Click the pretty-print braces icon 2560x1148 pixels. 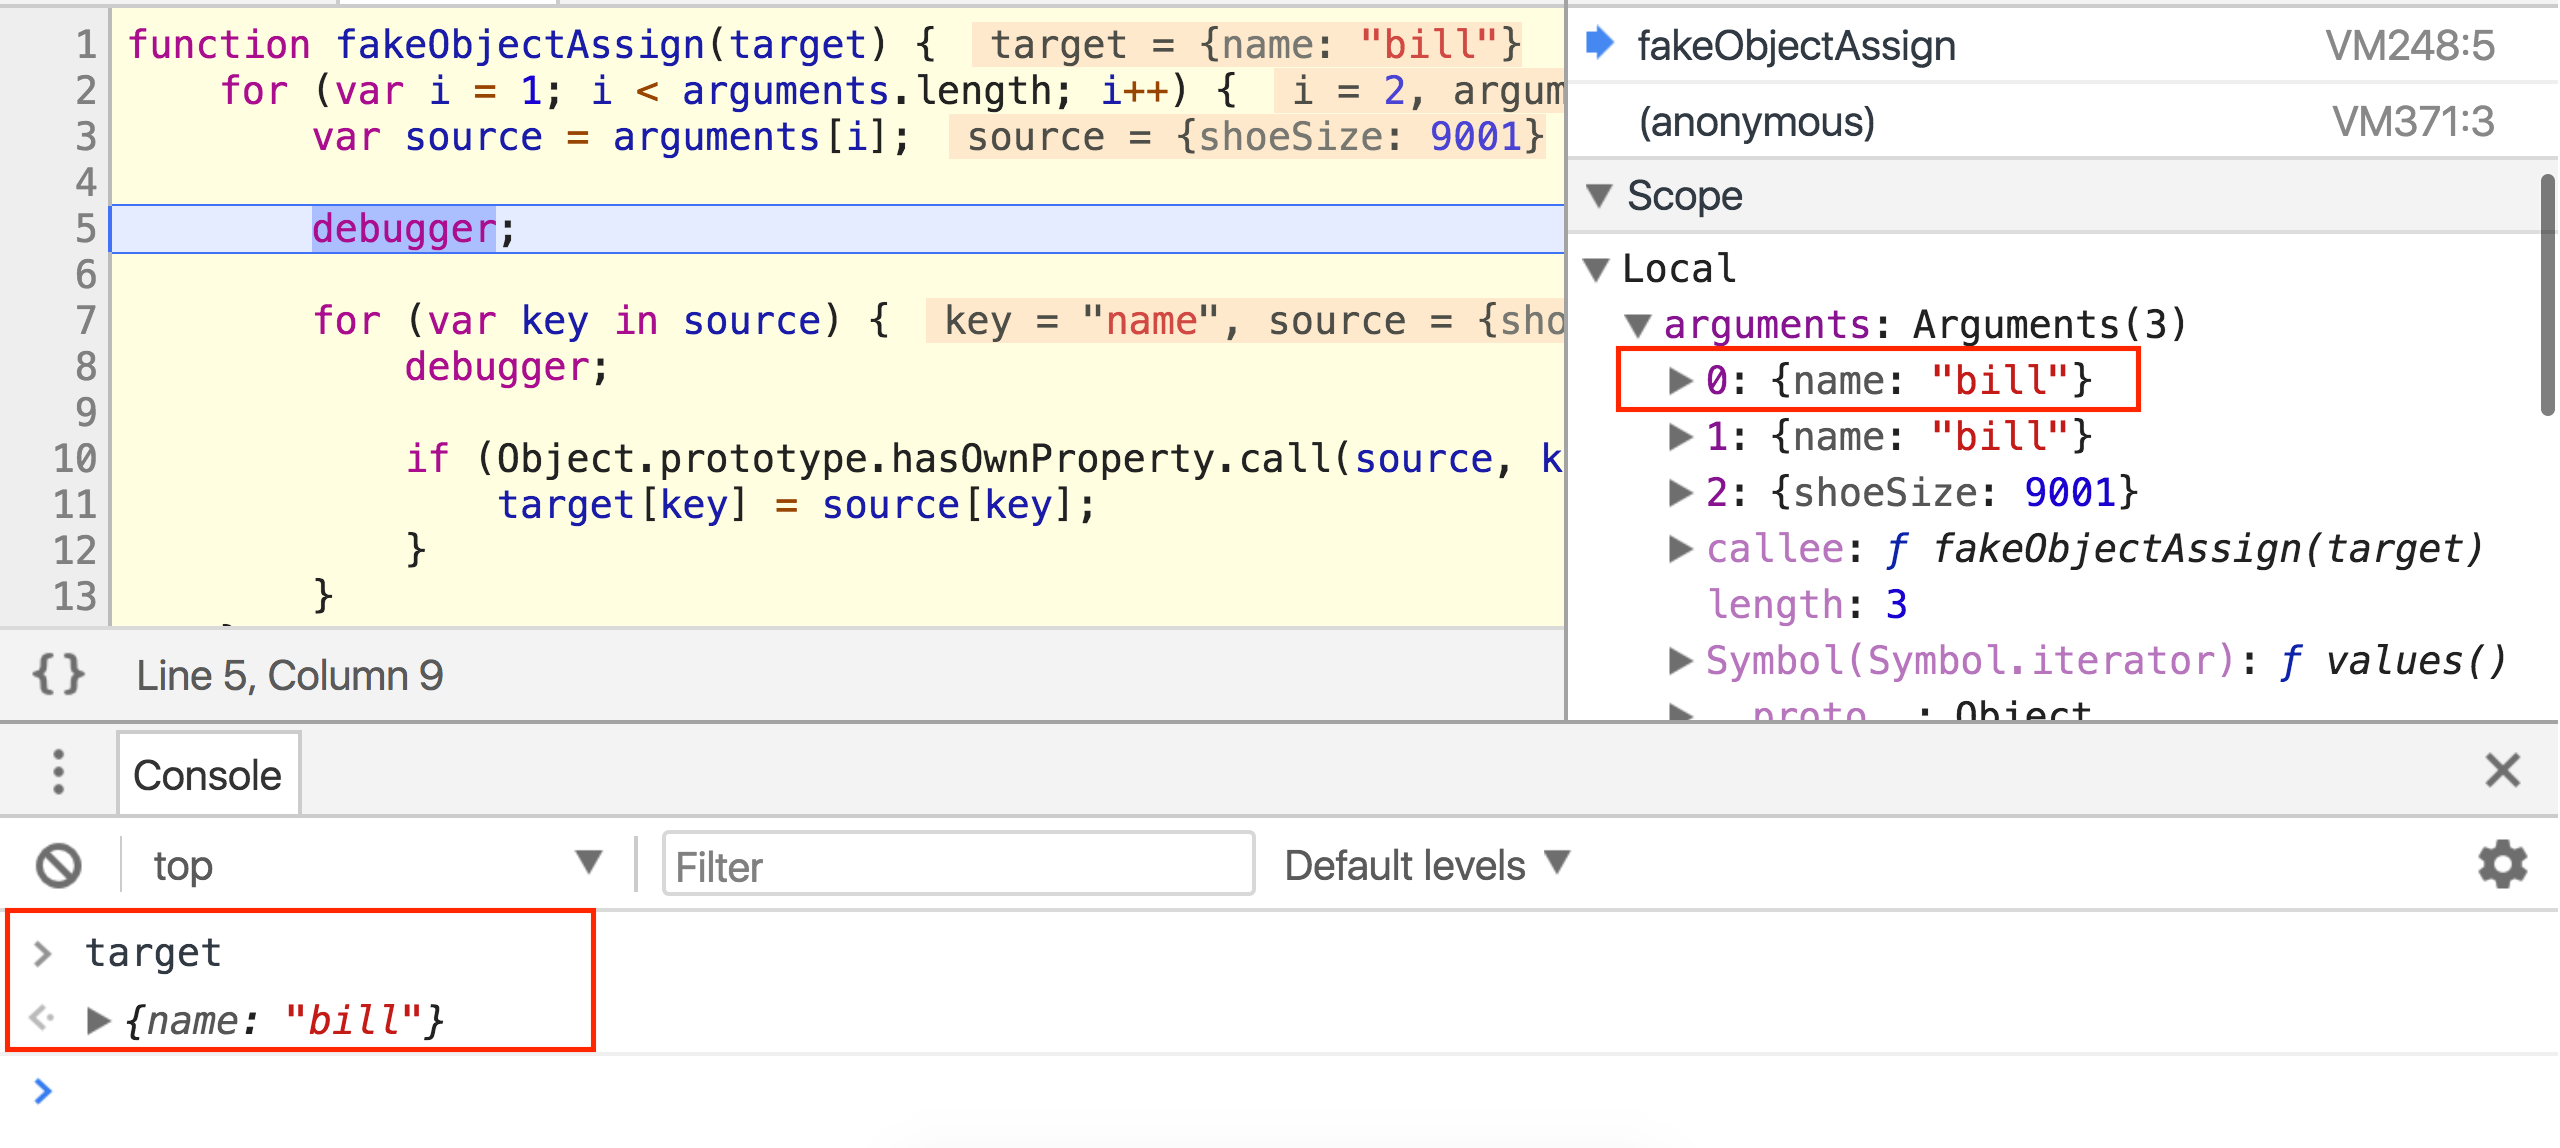pyautogui.click(x=58, y=675)
